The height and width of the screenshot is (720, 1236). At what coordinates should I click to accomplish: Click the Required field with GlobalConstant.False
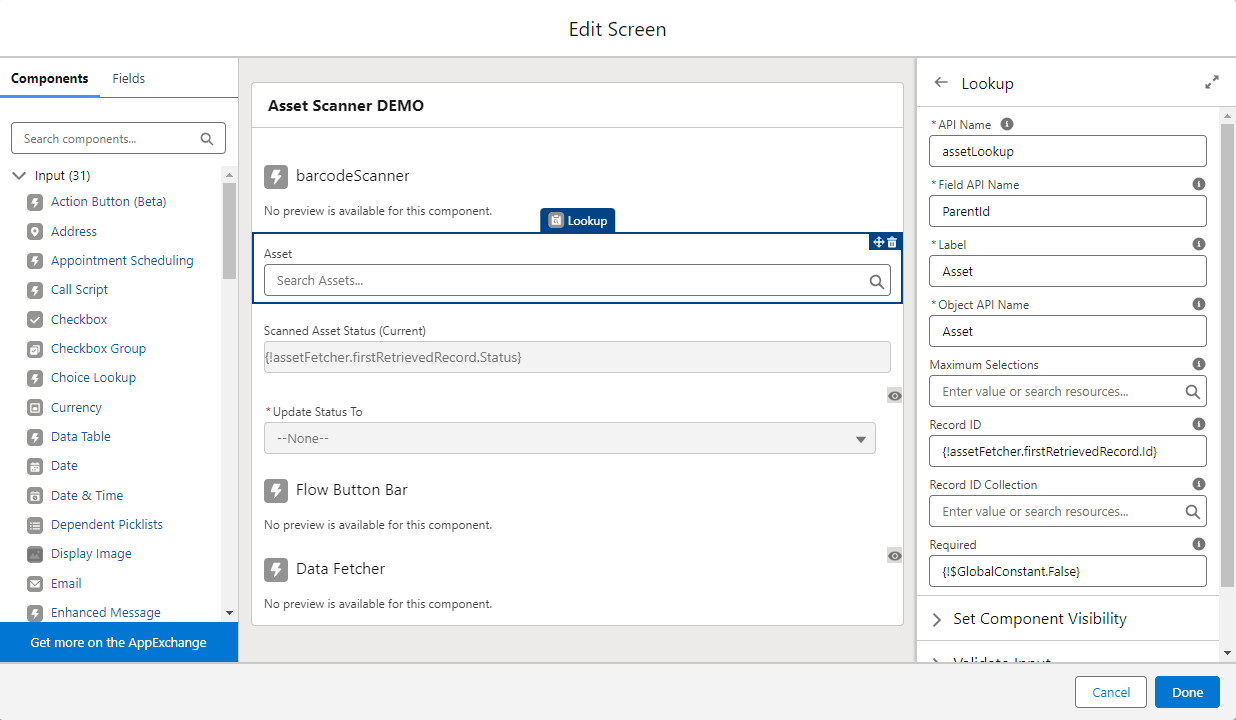(x=1068, y=571)
